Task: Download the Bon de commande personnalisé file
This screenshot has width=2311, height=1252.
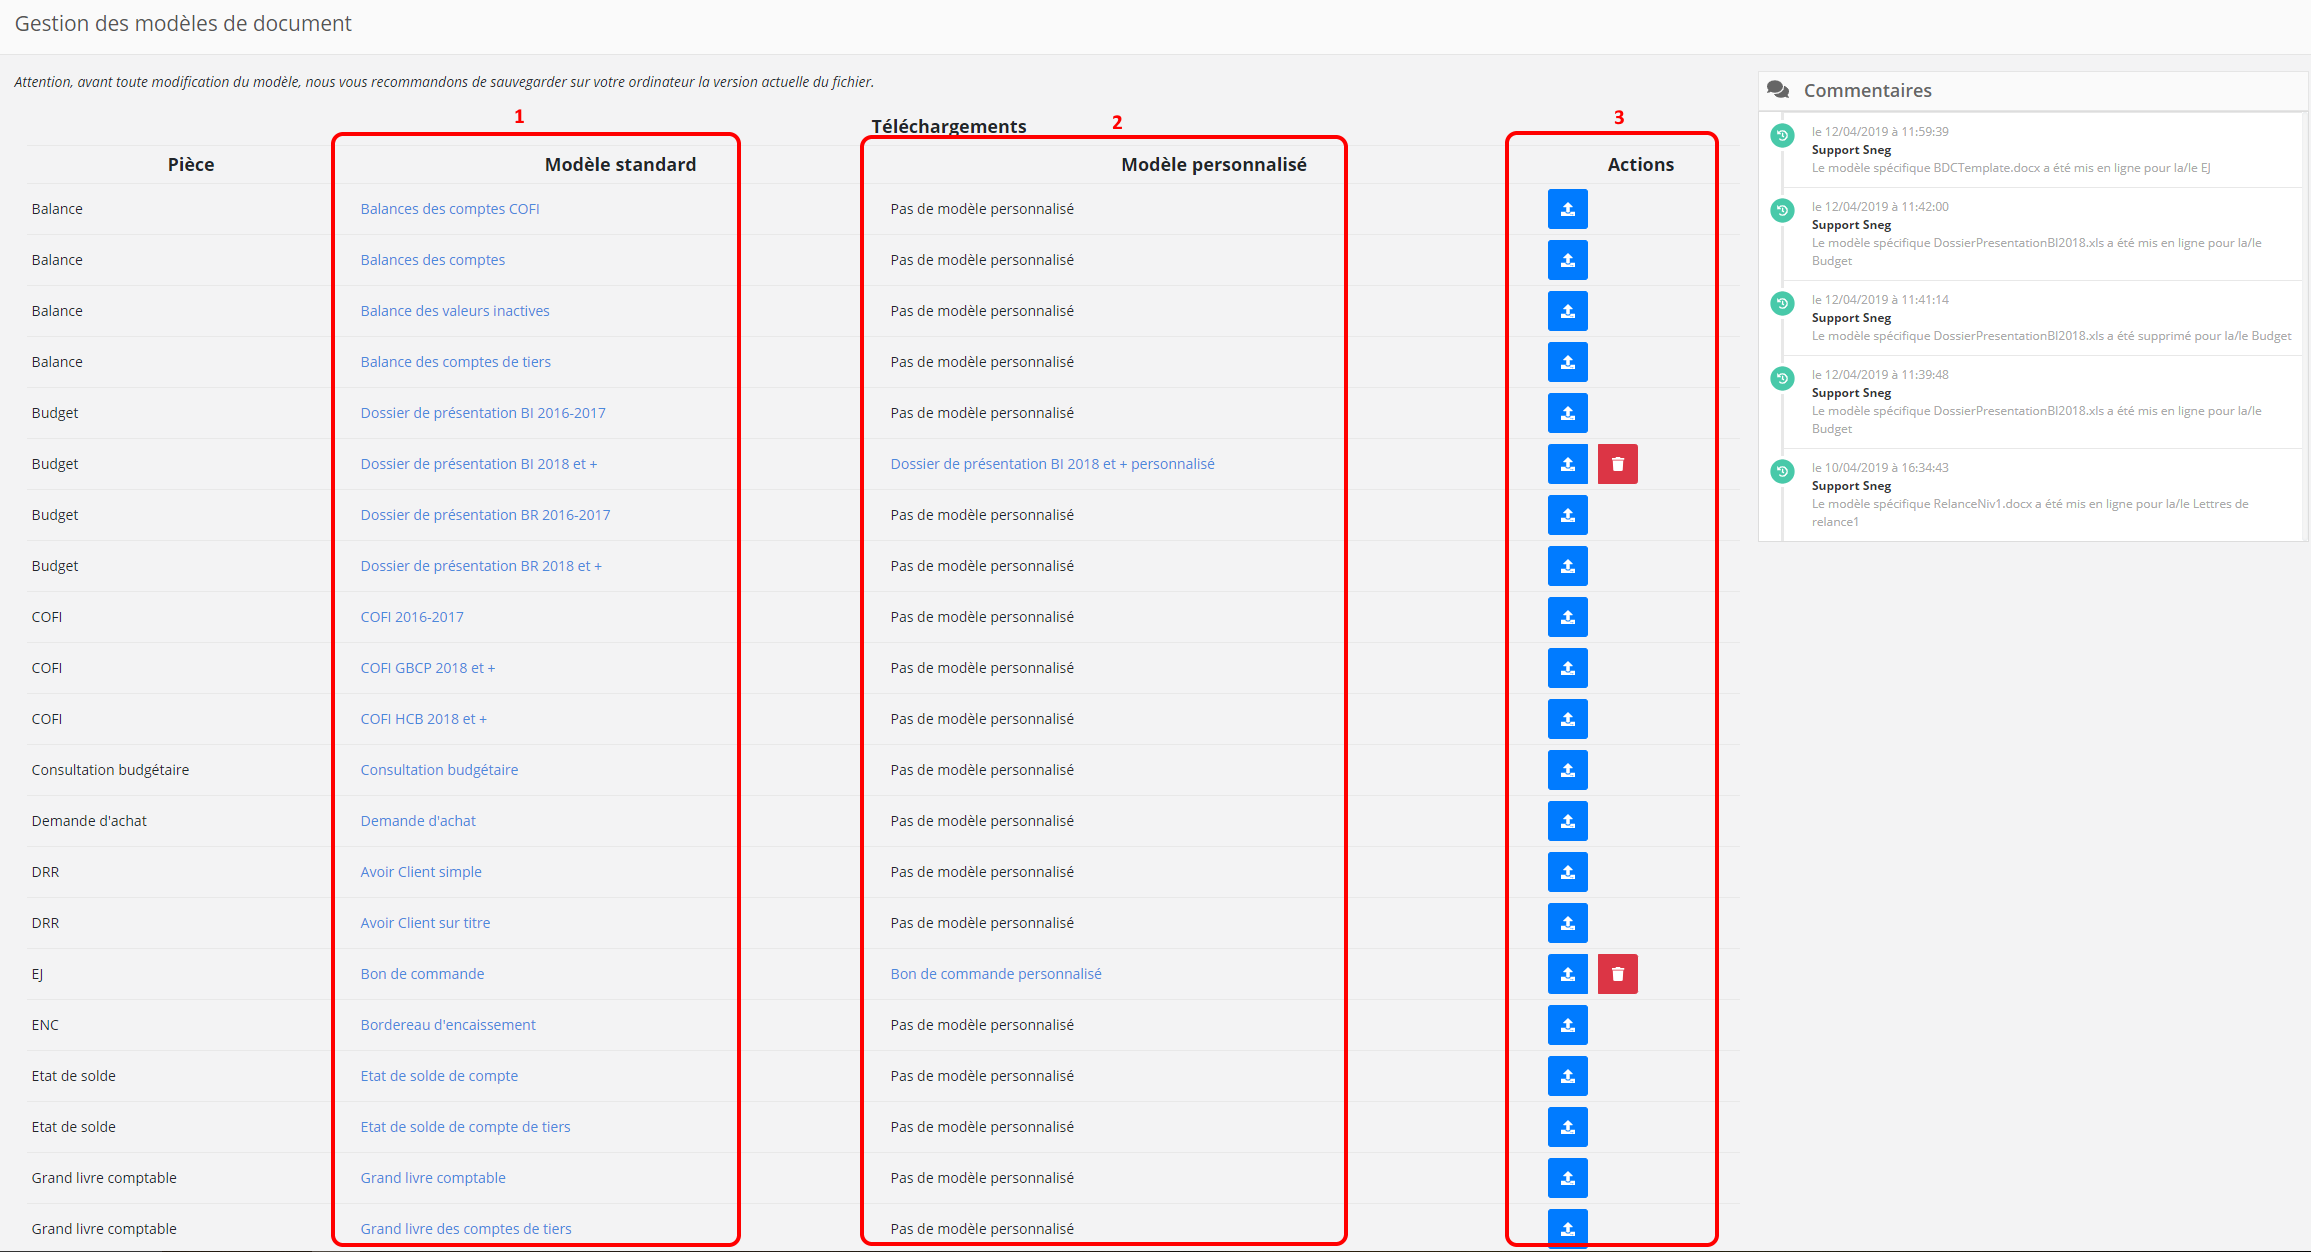Action: pyautogui.click(x=995, y=974)
